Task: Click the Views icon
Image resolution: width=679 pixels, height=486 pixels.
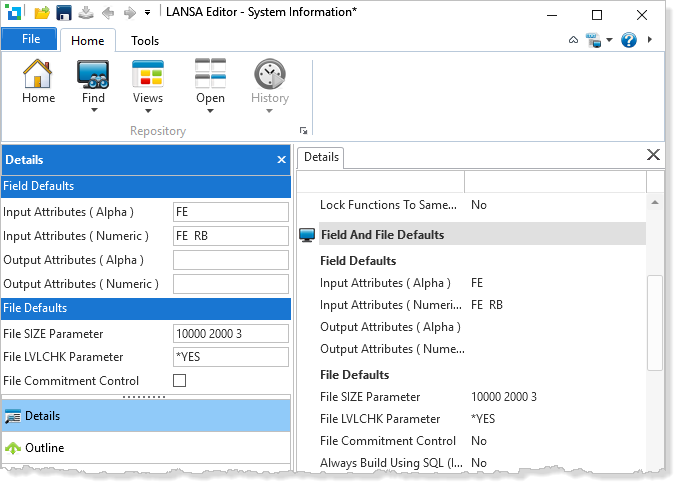Action: click(x=148, y=74)
